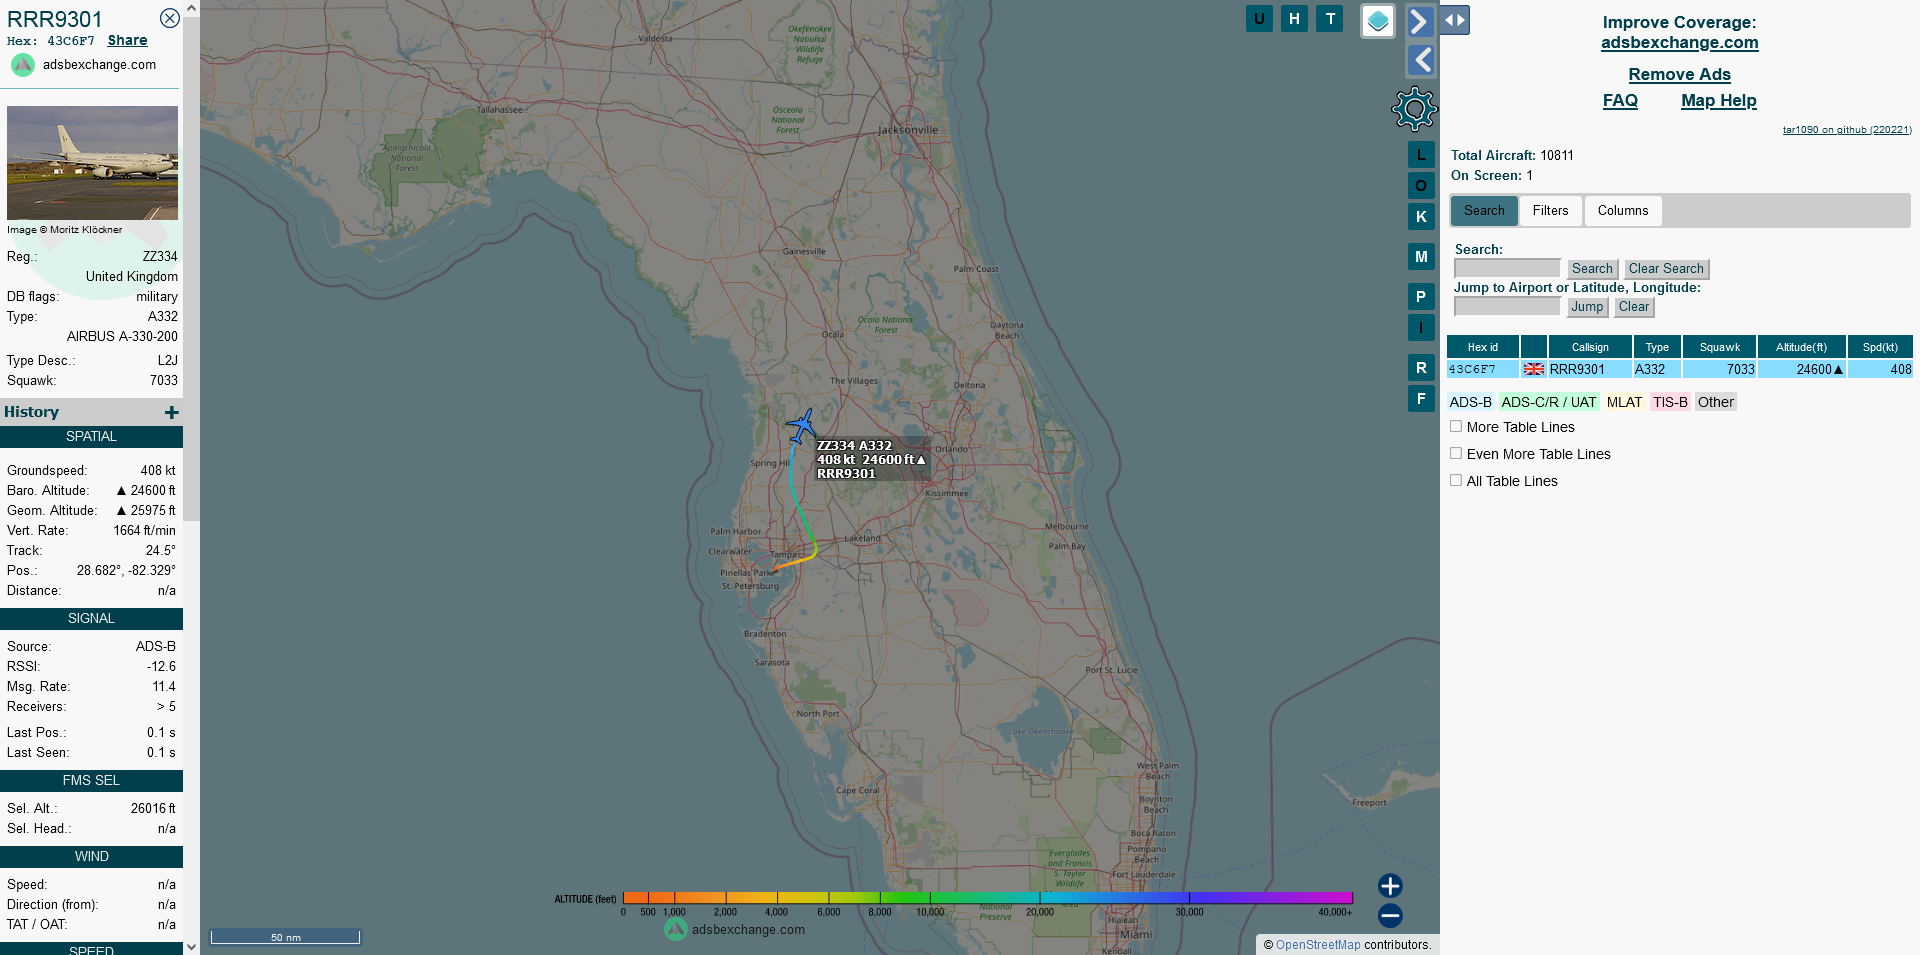The height and width of the screenshot is (955, 1920).
Task: Click the O map toggle button
Action: 1421,186
